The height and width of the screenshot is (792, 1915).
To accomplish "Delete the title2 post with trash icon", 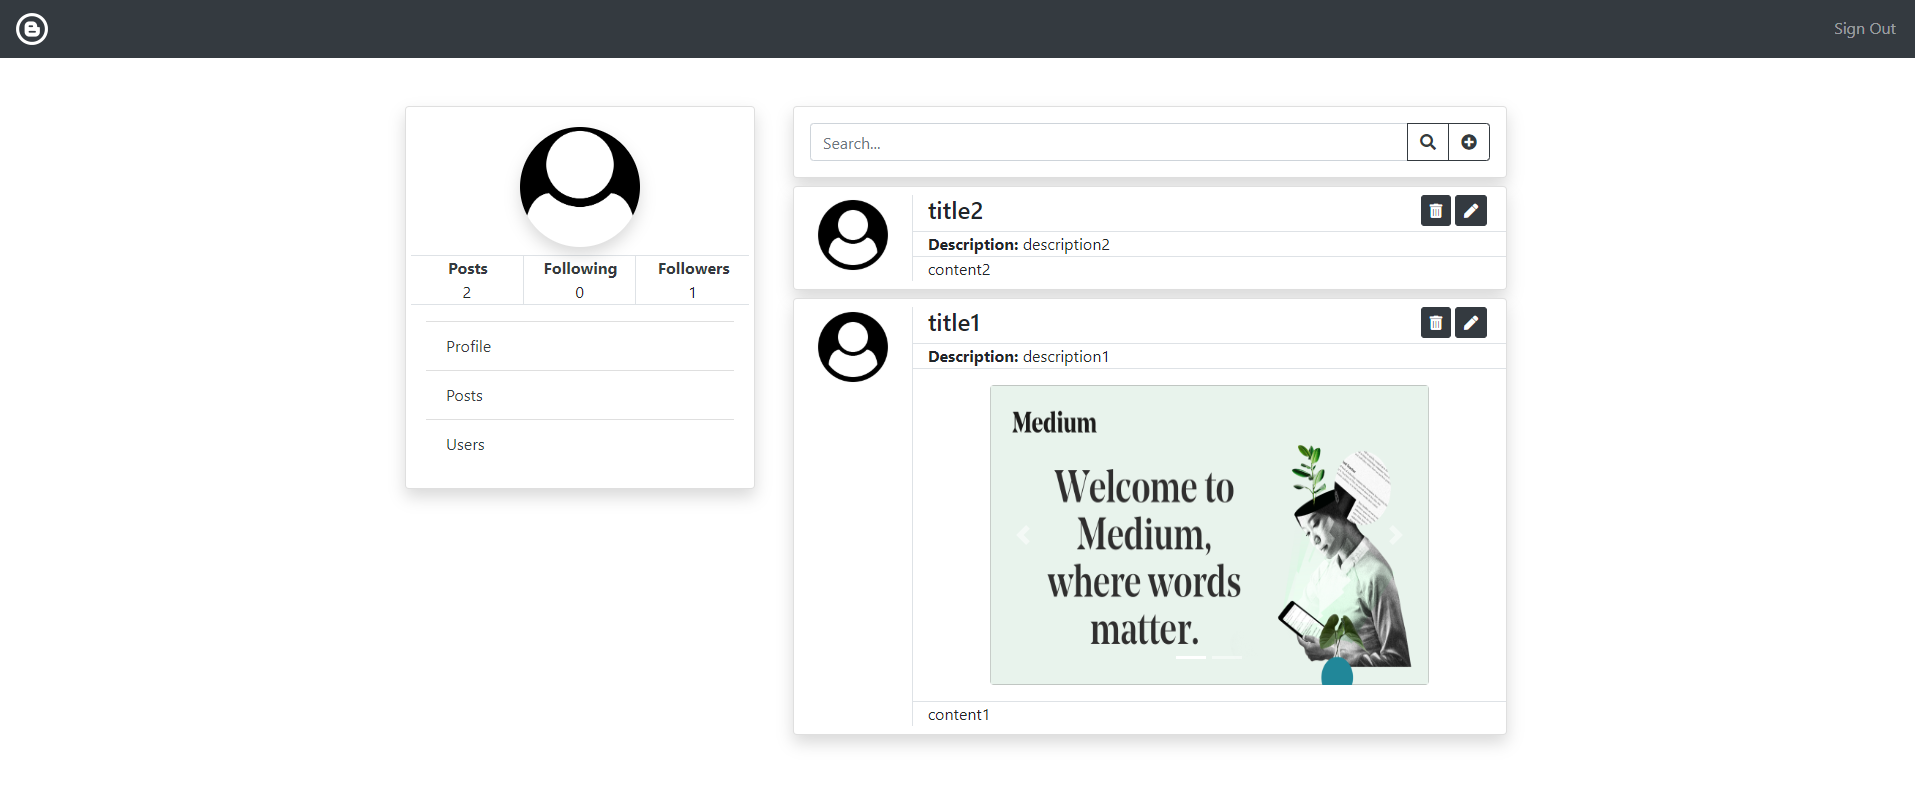I will (1436, 211).
